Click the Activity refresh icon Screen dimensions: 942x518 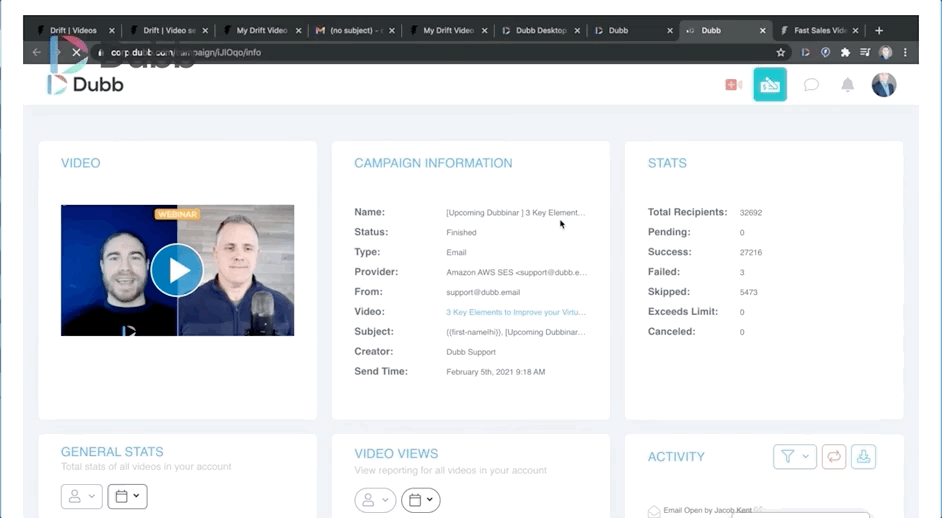834,457
